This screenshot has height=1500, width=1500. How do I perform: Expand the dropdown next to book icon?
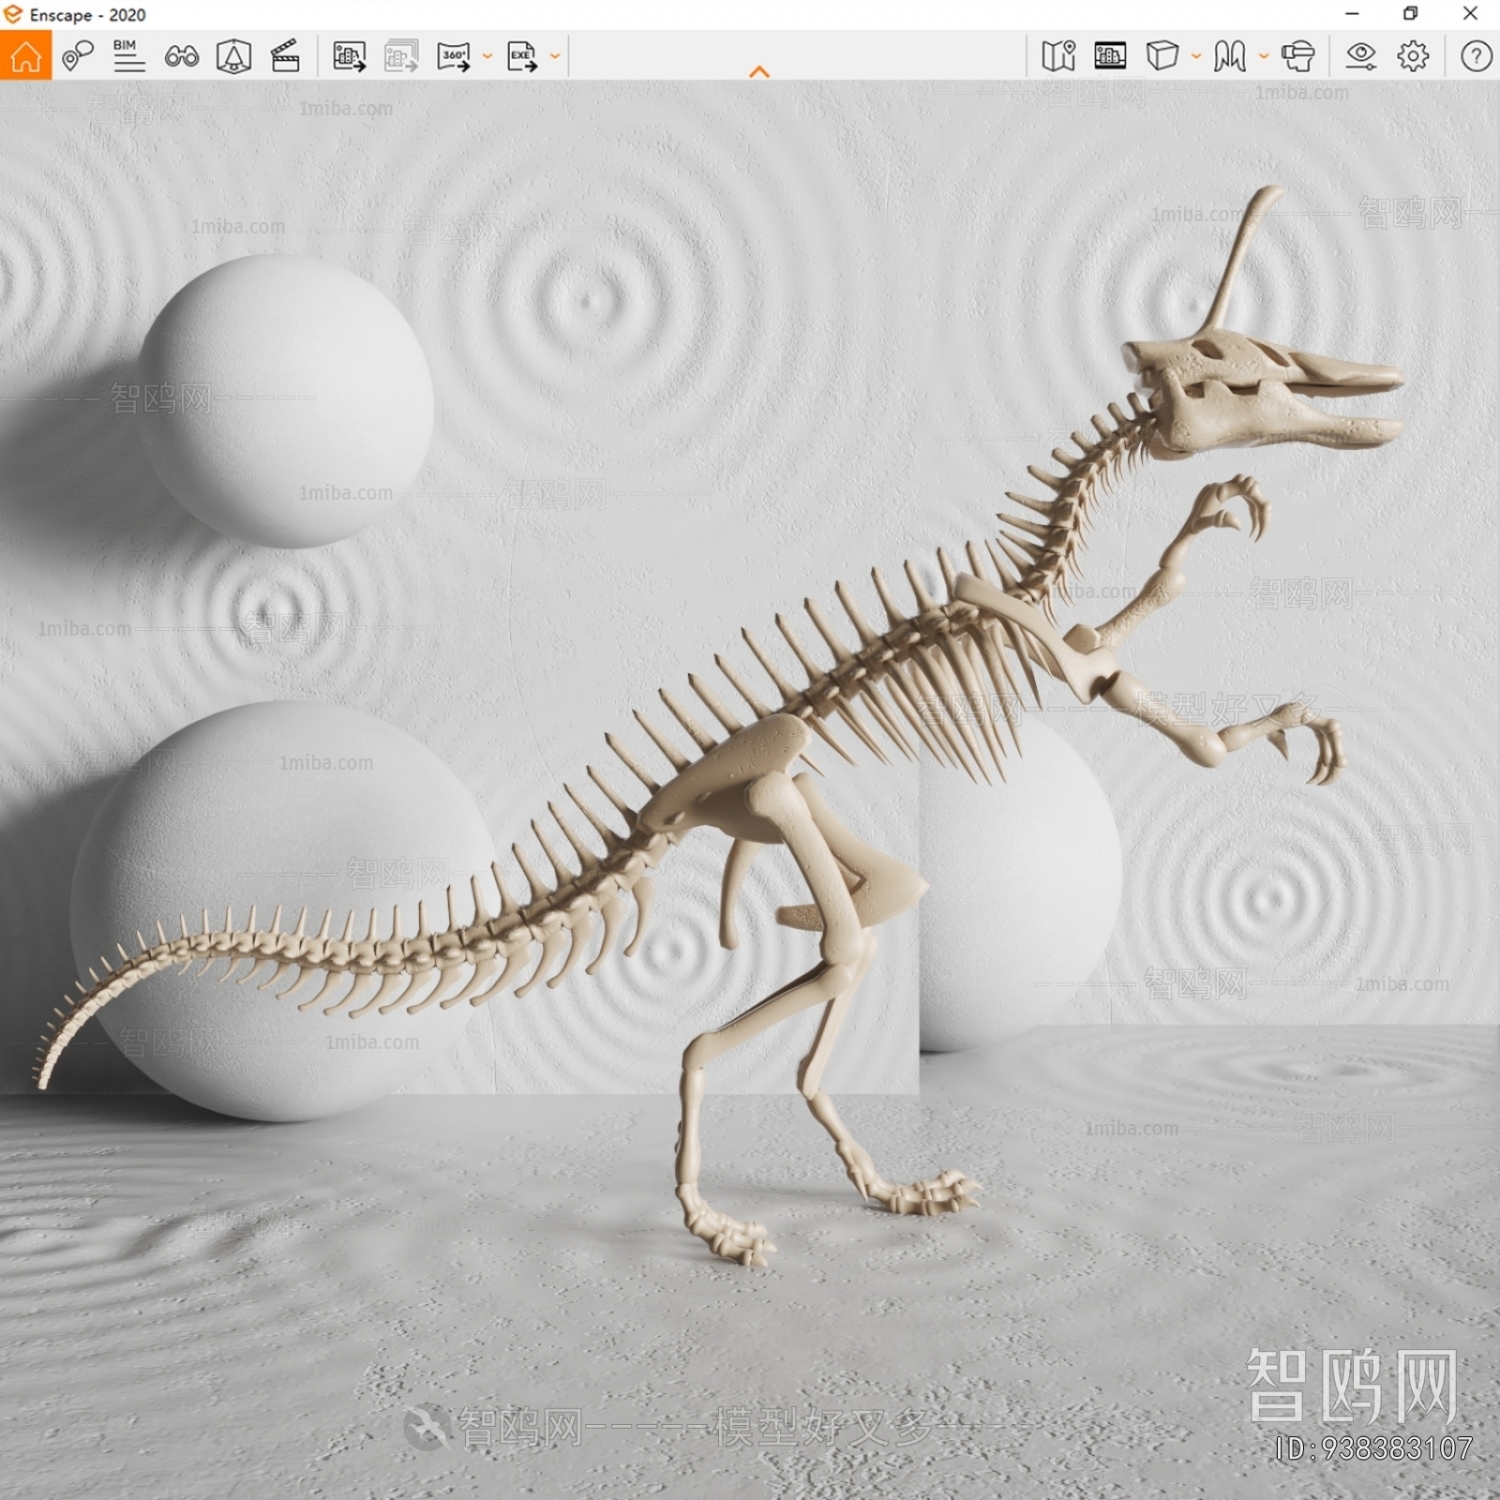click(1264, 57)
